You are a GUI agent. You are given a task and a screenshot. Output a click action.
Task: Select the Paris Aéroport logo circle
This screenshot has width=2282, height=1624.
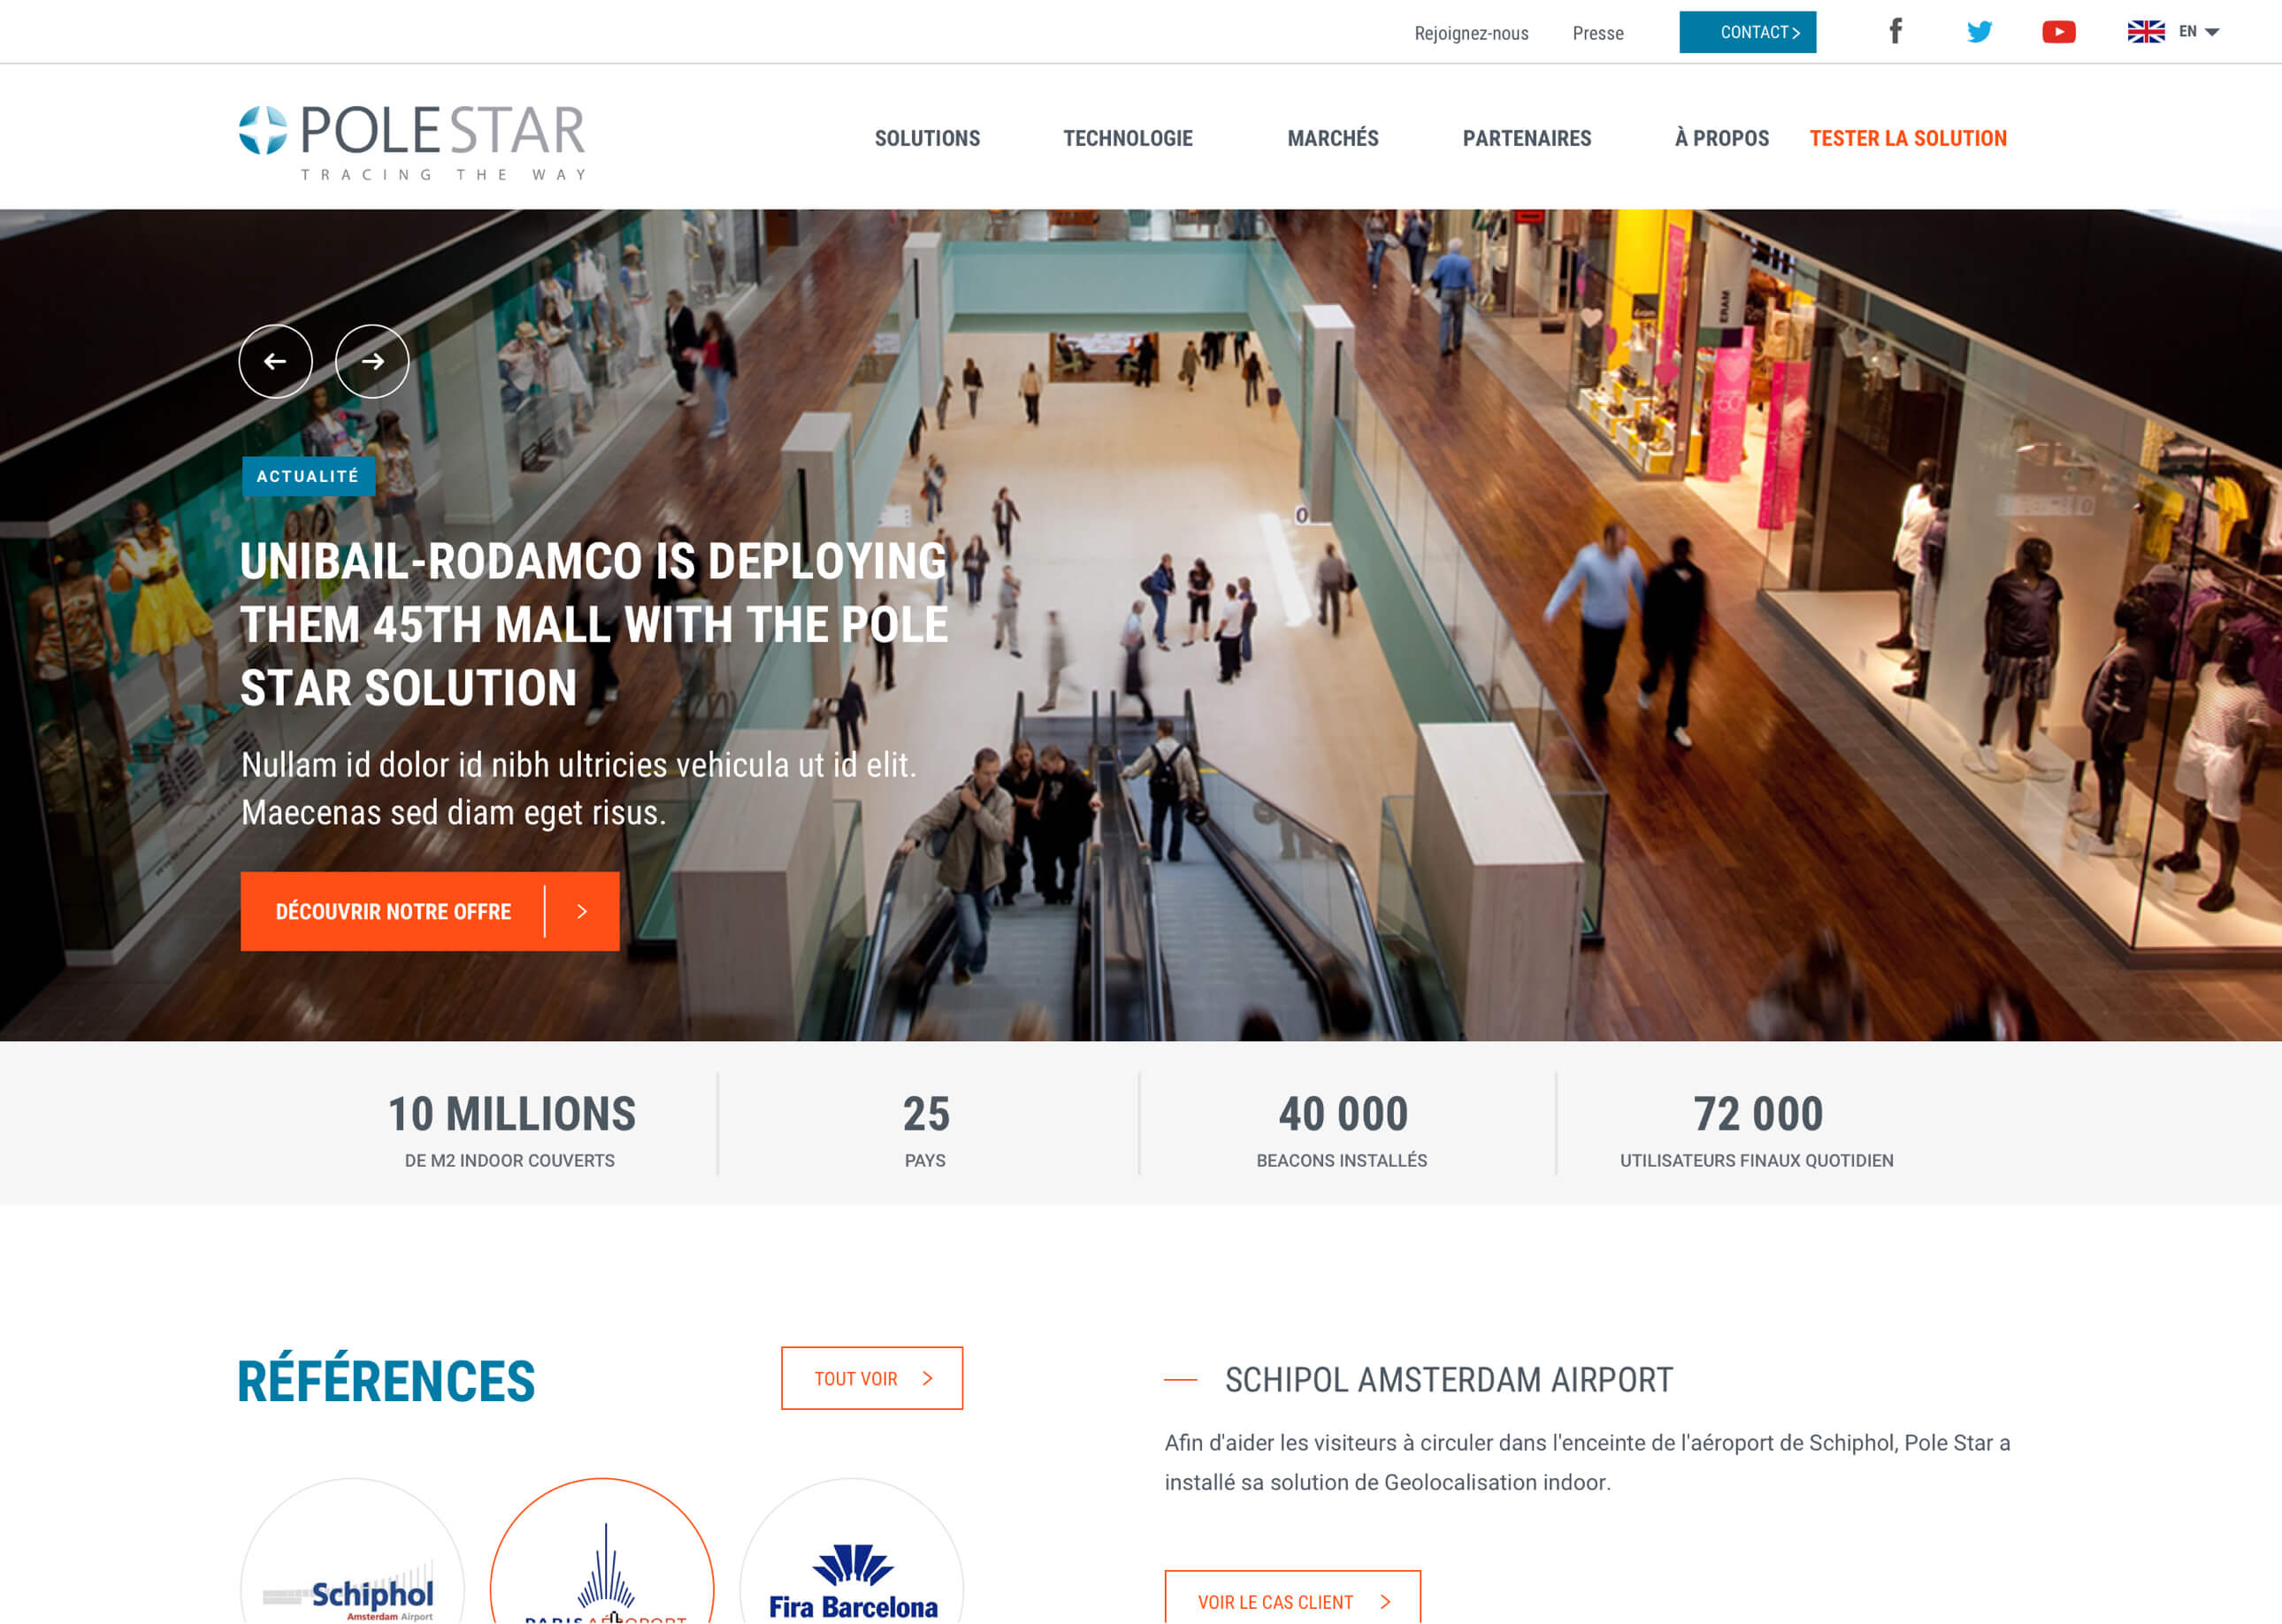[x=602, y=1551]
